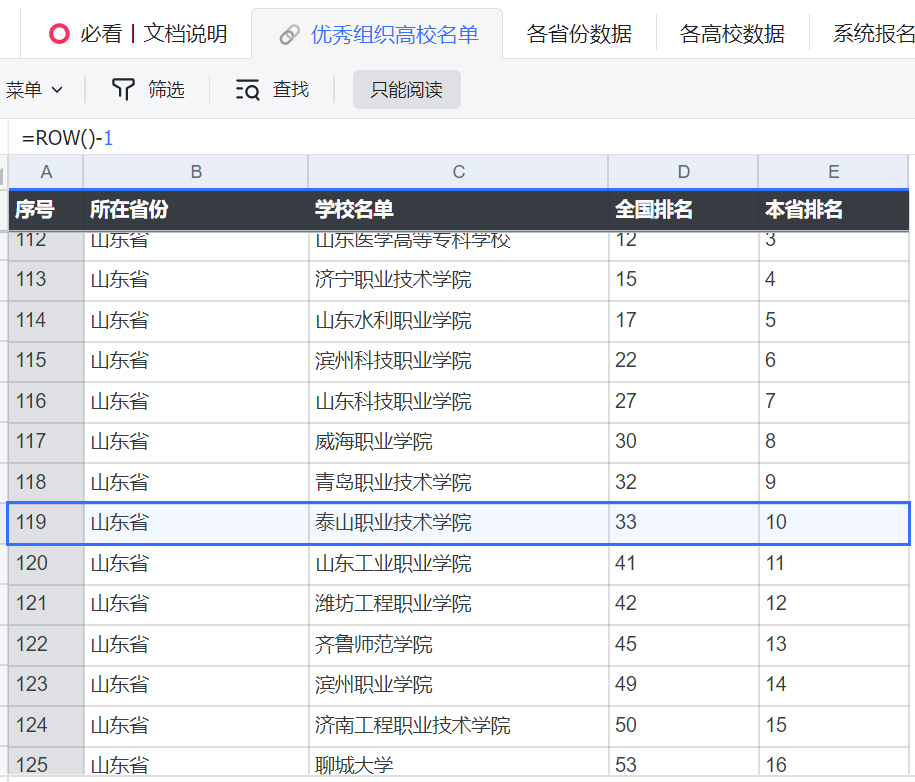915x782 pixels.
Task: Select column A header
Action: coord(46,172)
